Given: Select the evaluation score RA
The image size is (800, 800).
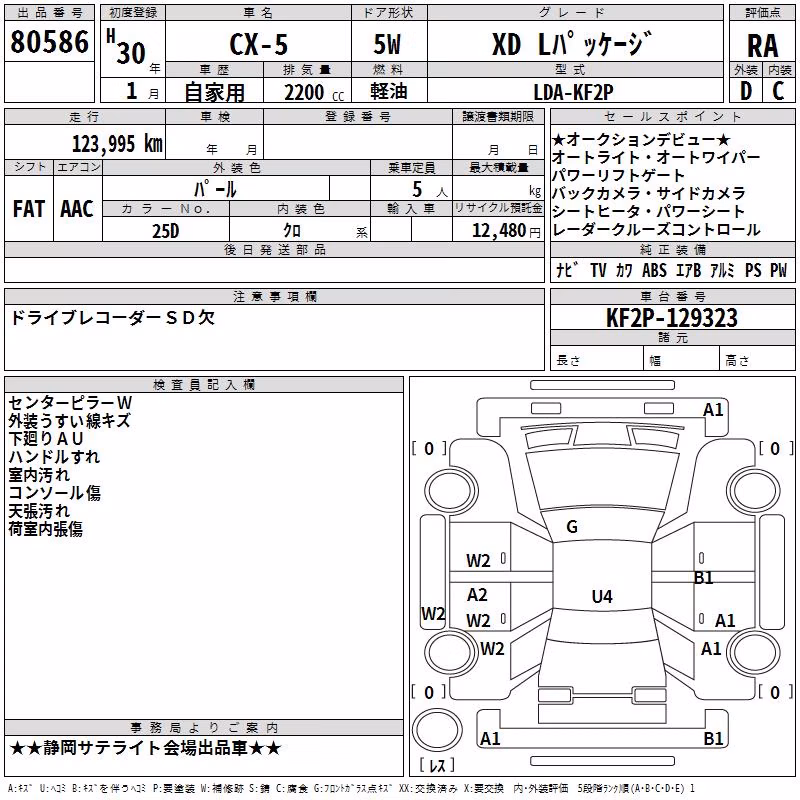Looking at the screenshot, I should [762, 46].
